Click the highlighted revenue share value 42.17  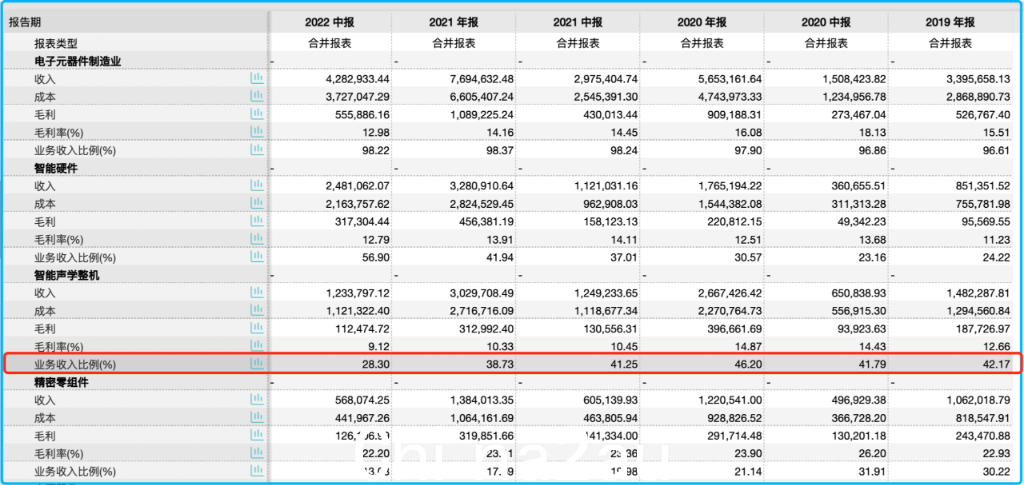click(x=998, y=364)
